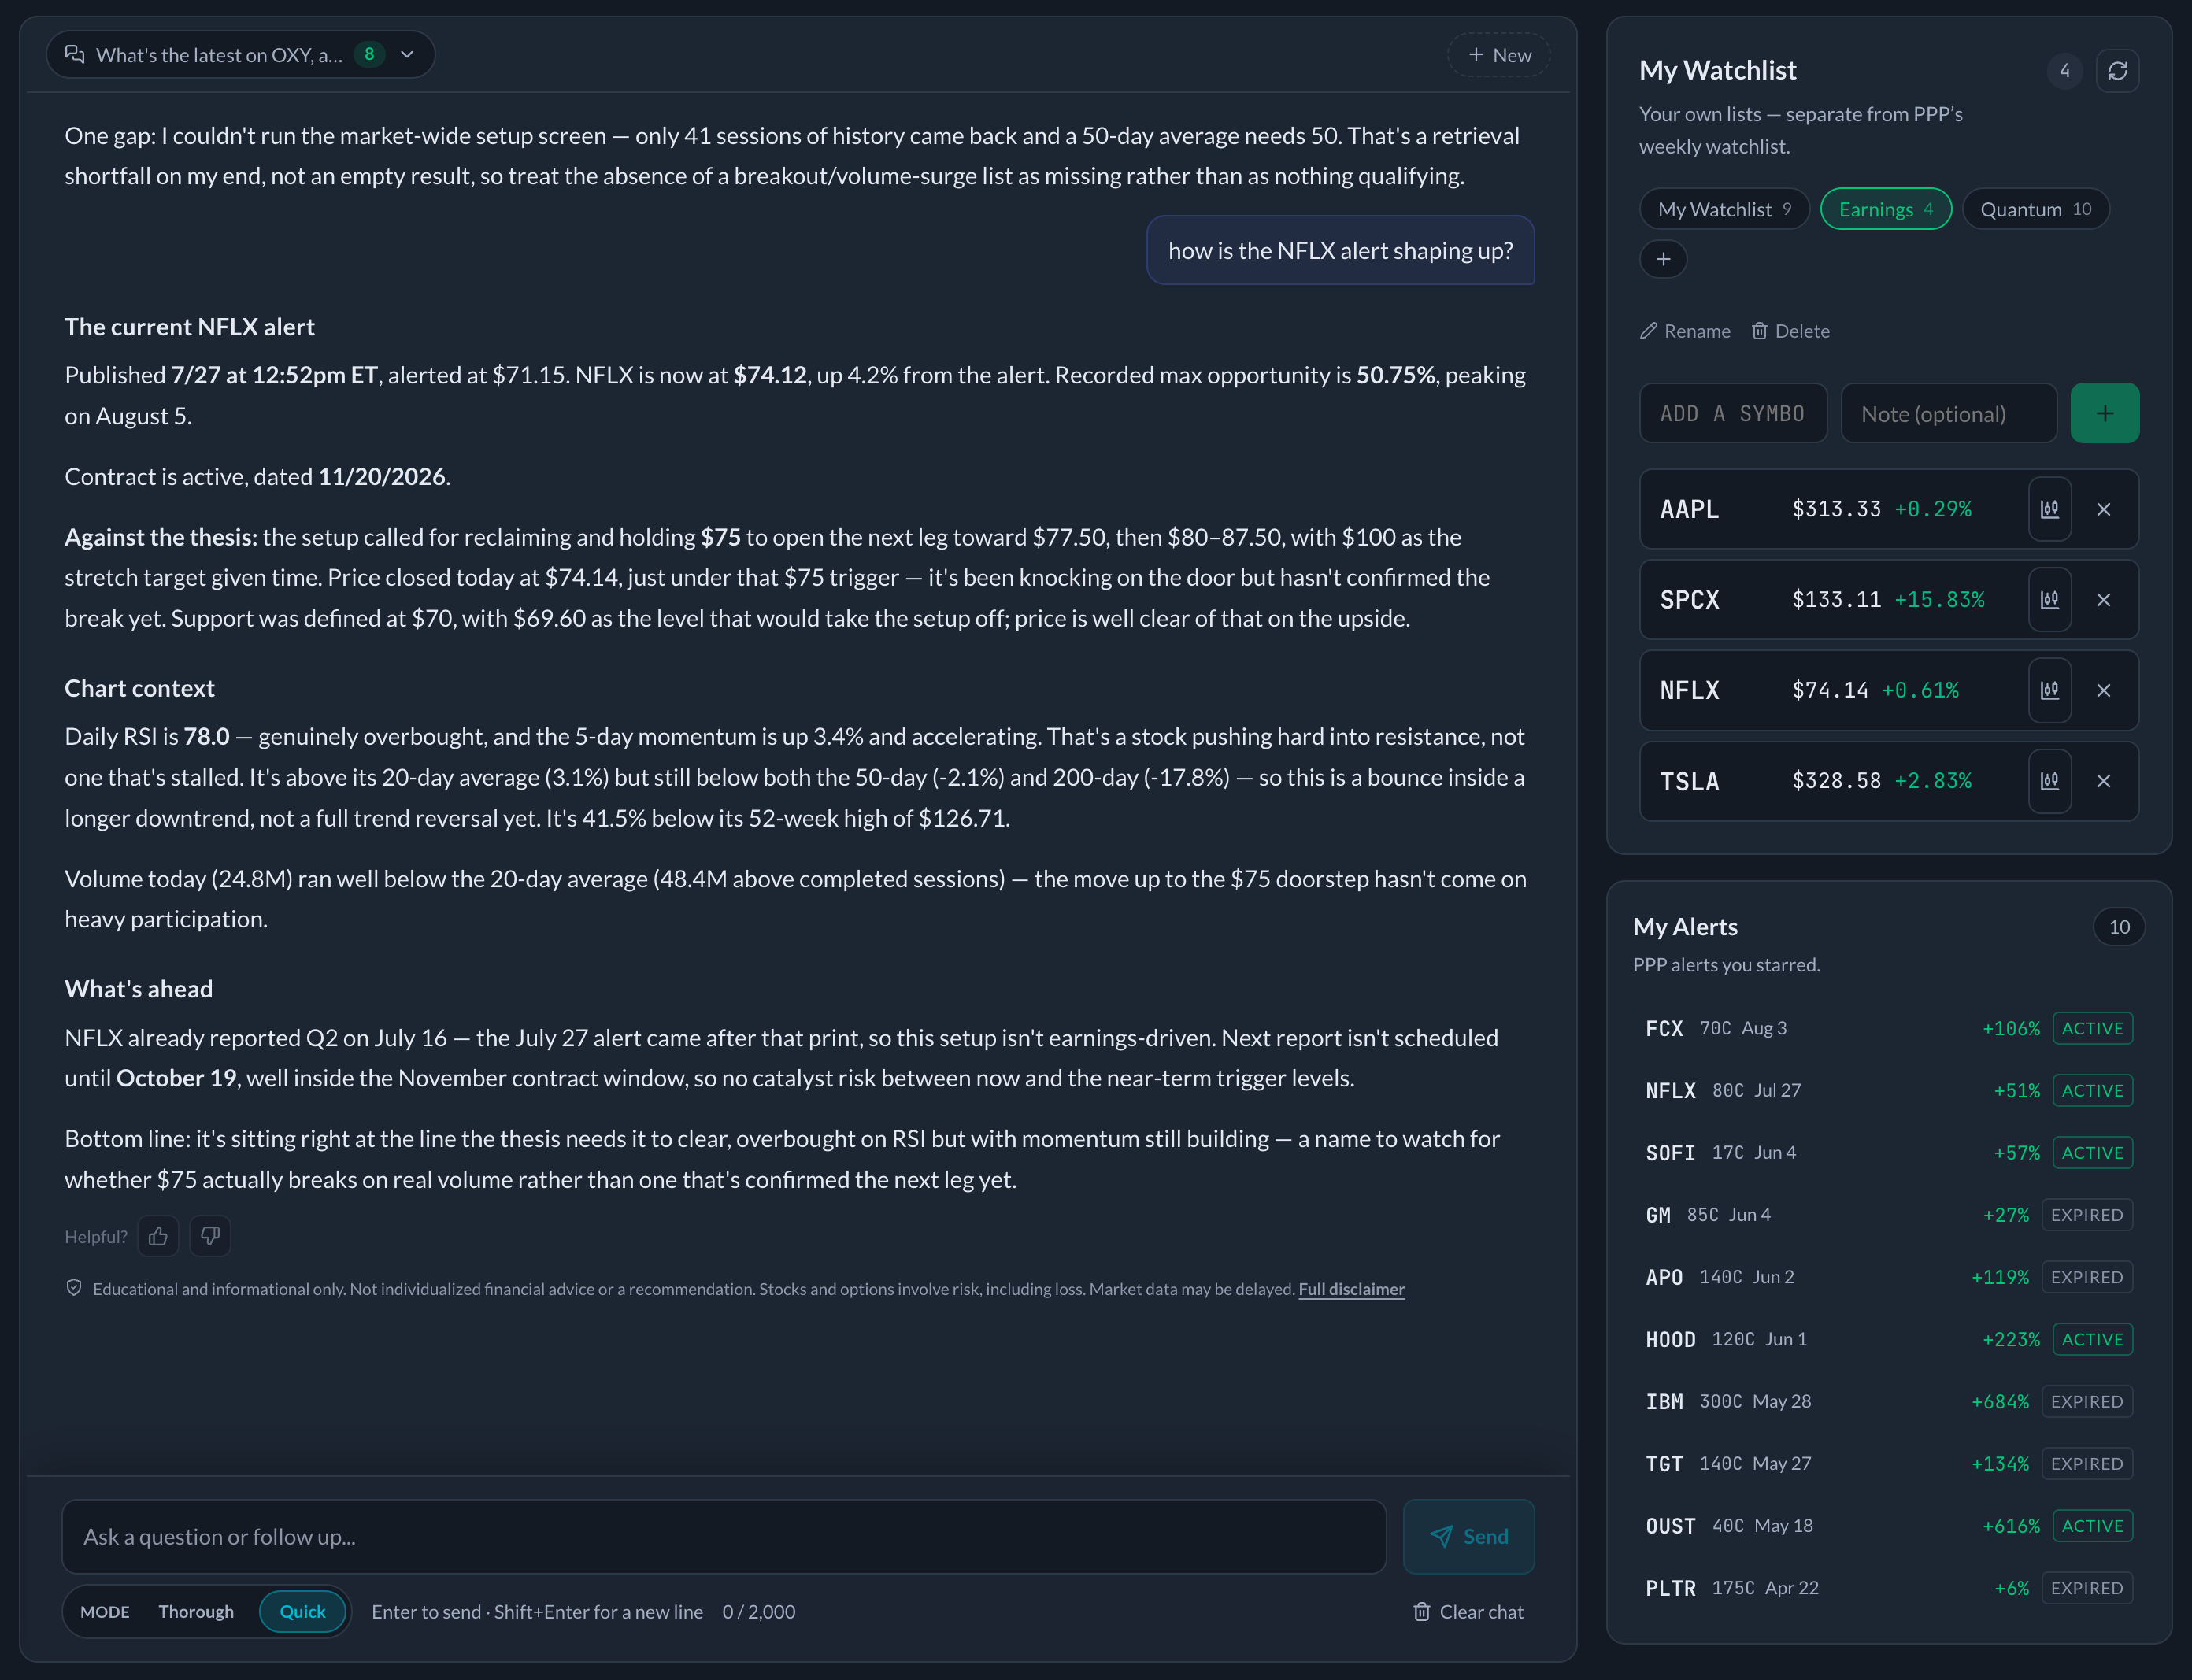The height and width of the screenshot is (1680, 2192).
Task: Remove TSLA from the watchlist
Action: 2104,781
